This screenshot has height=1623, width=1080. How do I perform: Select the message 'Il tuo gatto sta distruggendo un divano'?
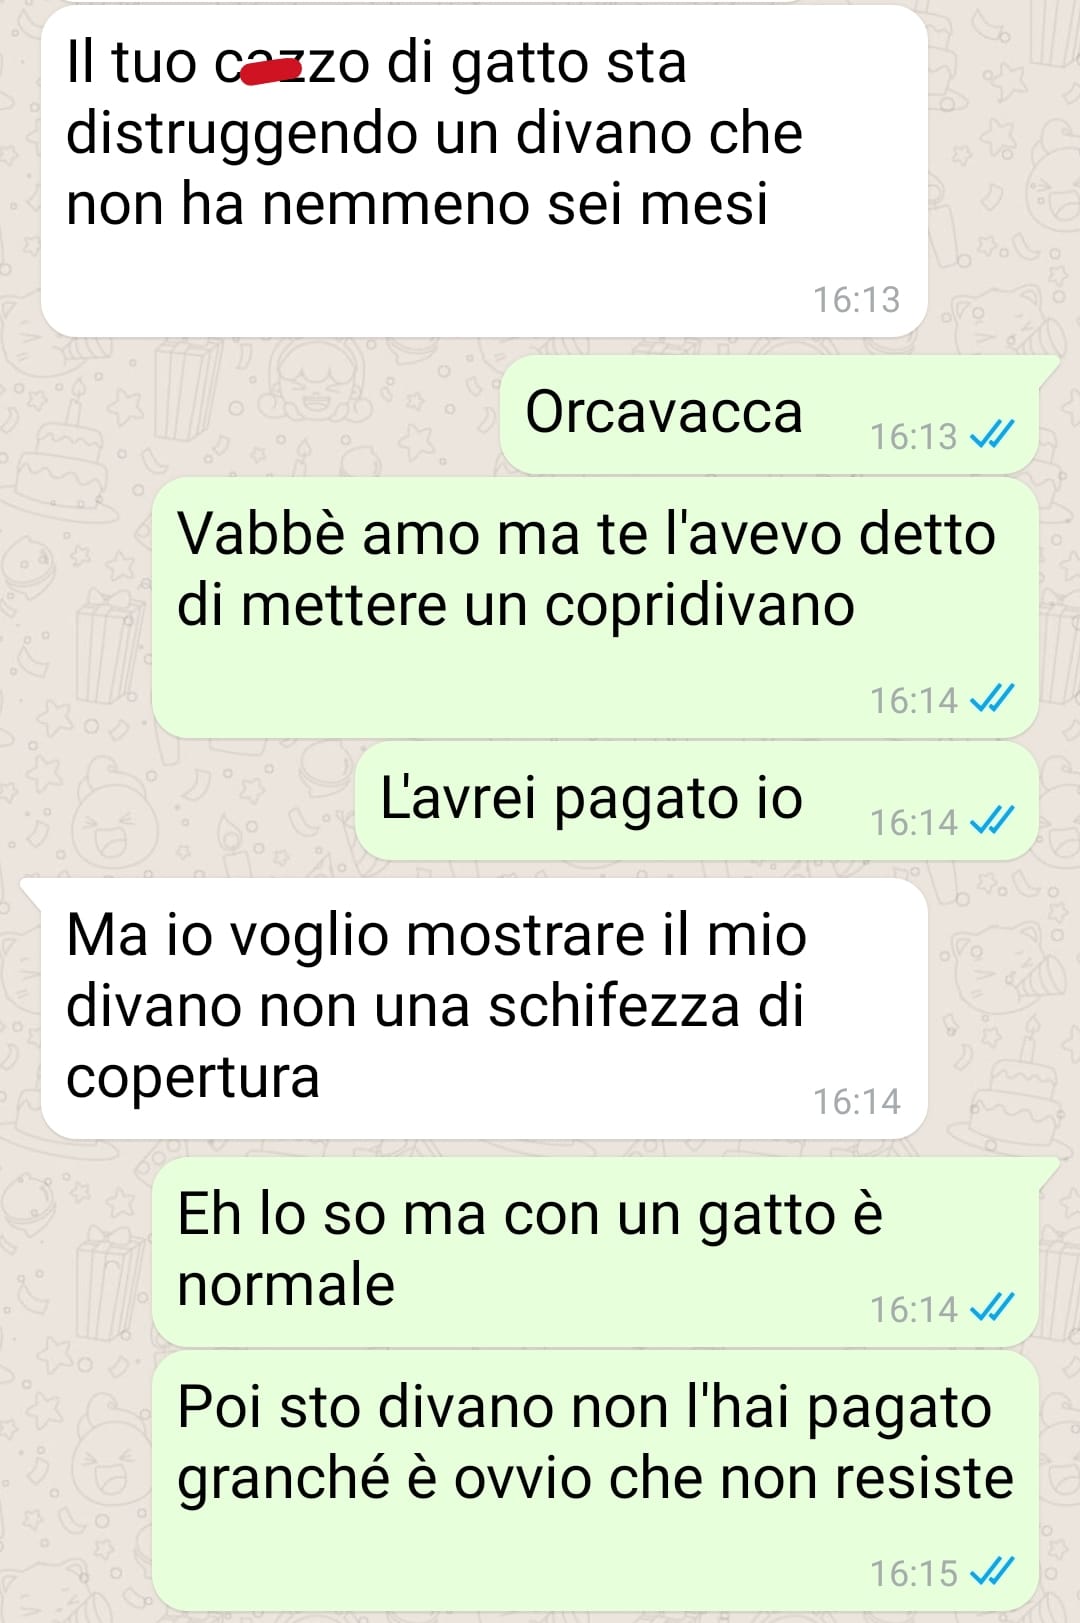[484, 171]
